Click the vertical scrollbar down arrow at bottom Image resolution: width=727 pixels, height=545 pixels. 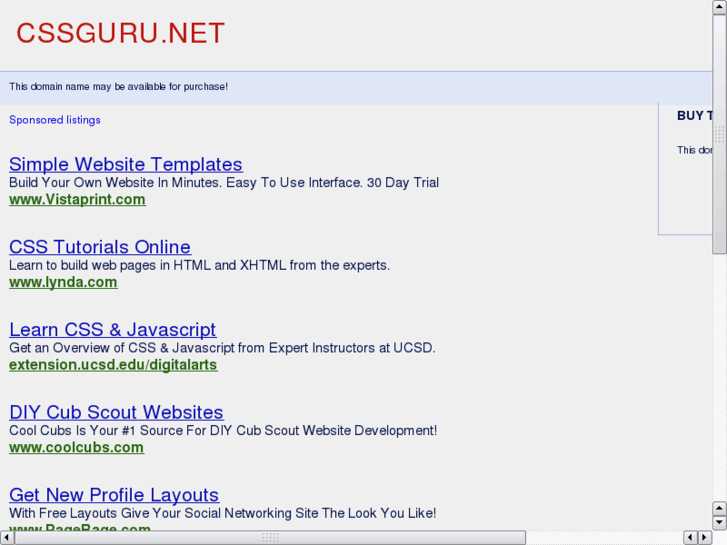(720, 523)
